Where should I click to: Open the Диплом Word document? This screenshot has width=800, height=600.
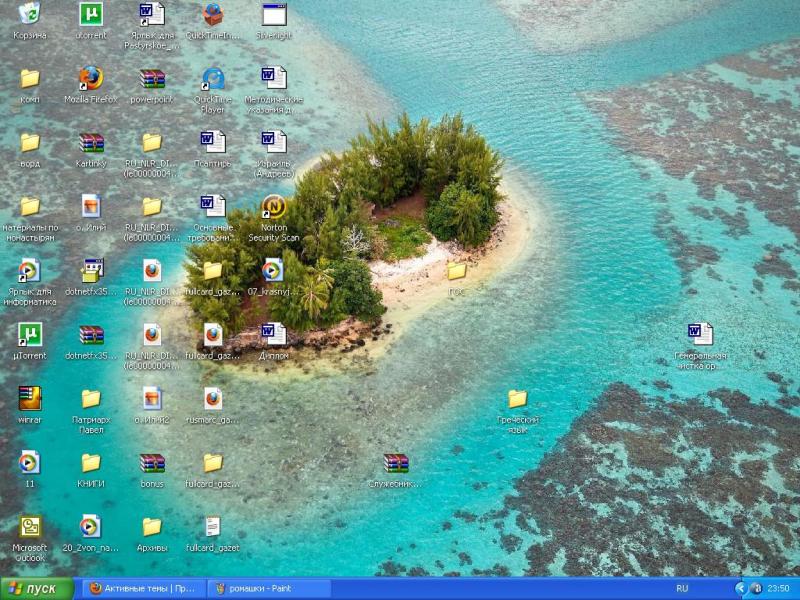[x=273, y=335]
